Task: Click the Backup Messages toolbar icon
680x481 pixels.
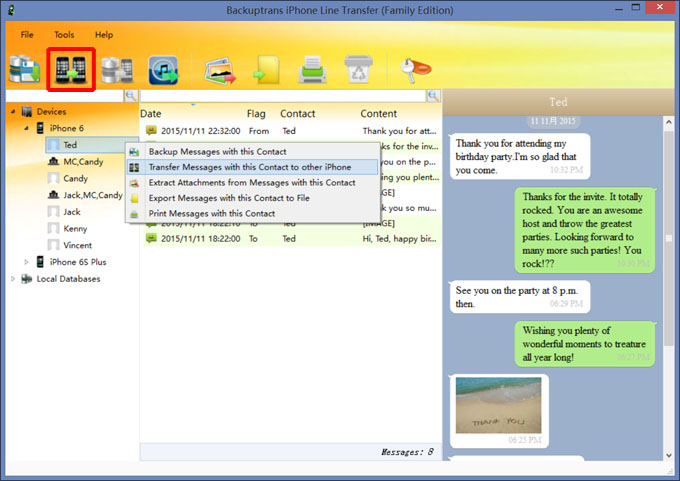Action: tap(25, 69)
